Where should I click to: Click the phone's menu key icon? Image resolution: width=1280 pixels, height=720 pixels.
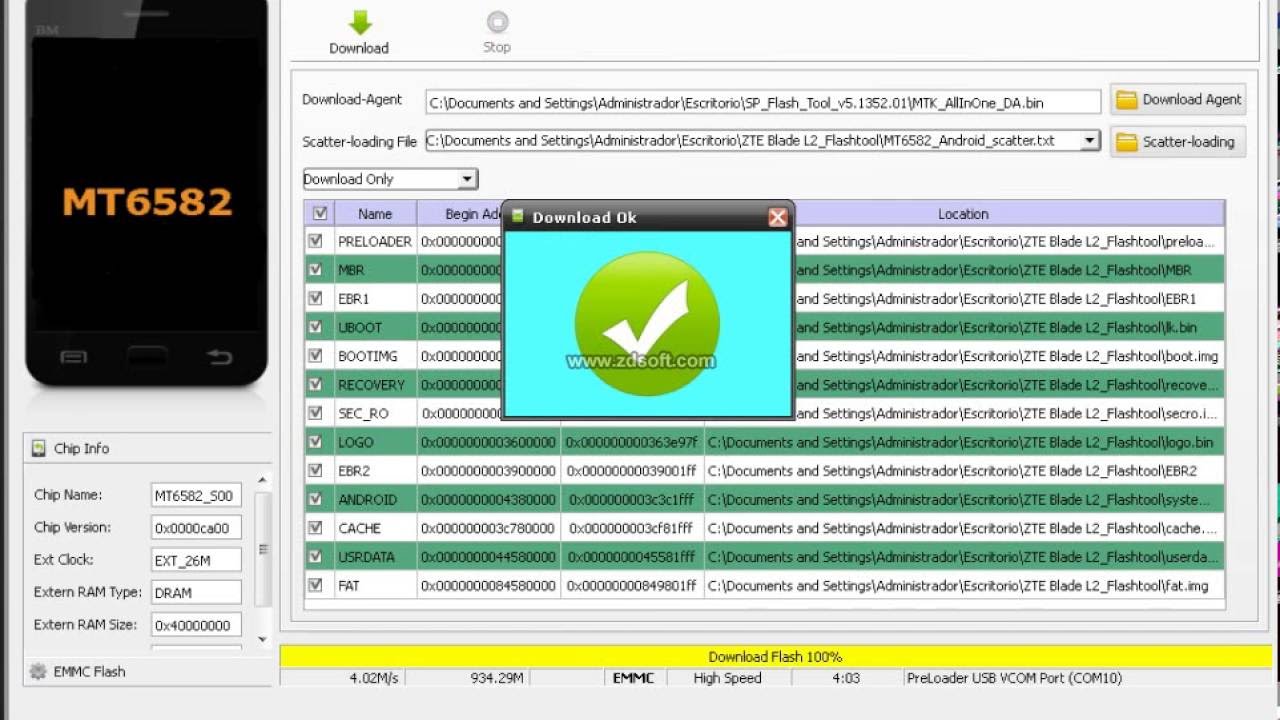[x=74, y=357]
